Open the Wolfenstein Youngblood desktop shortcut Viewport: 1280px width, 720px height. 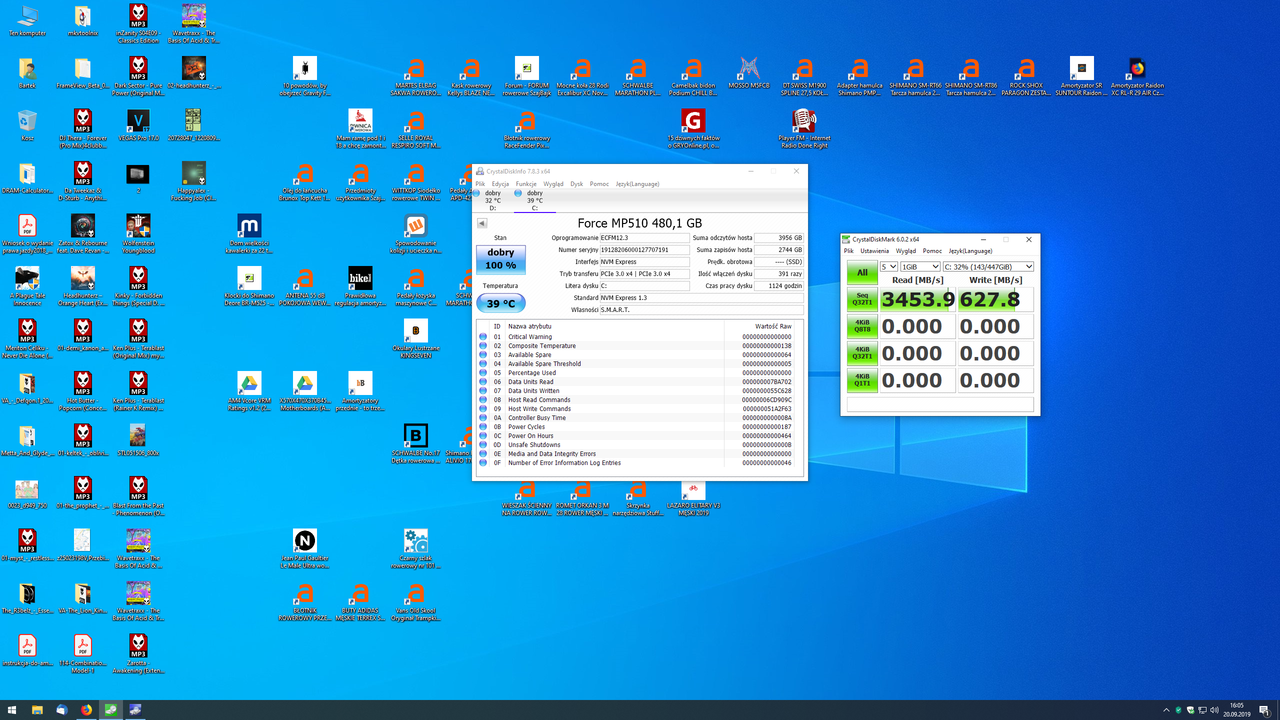pos(138,226)
